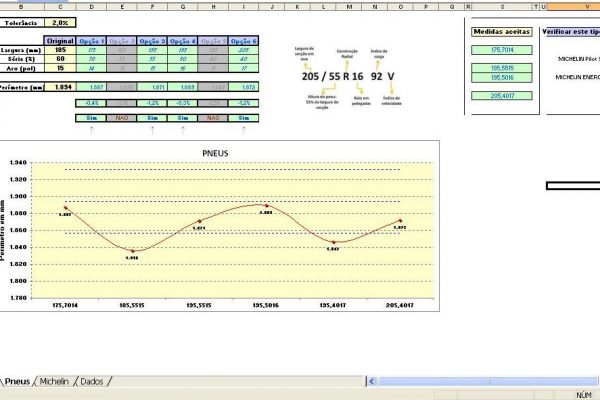This screenshot has width=600, height=400.
Task: Select the Pneus sheet tab
Action: [x=17, y=382]
